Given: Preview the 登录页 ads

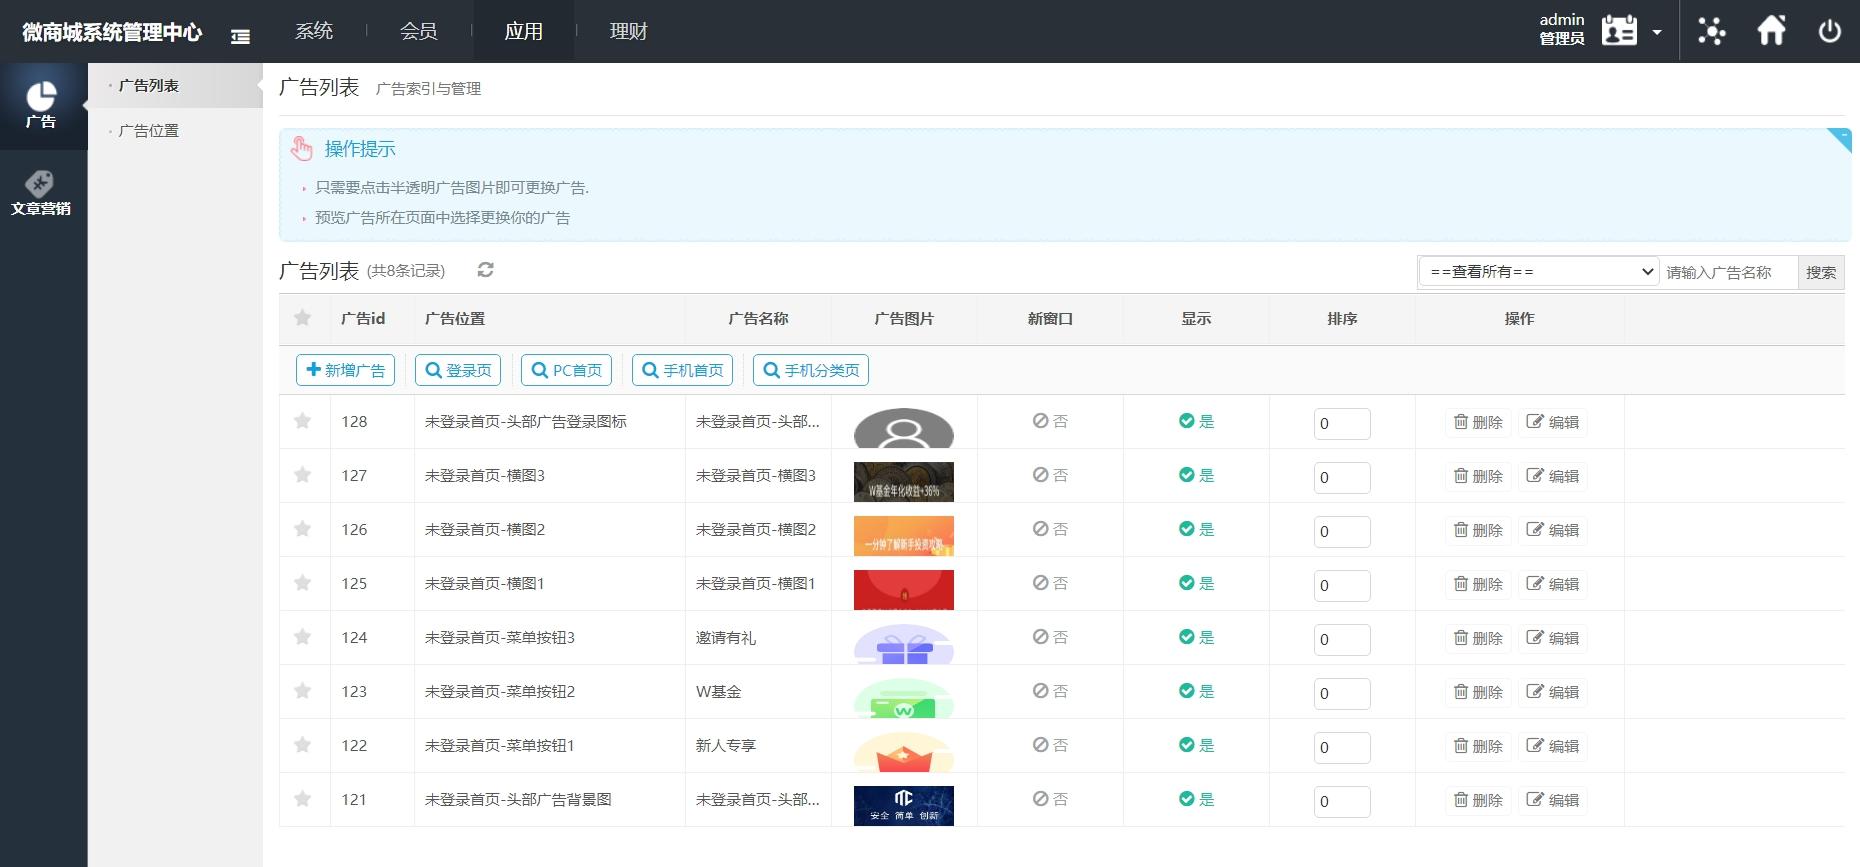Looking at the screenshot, I should 458,370.
